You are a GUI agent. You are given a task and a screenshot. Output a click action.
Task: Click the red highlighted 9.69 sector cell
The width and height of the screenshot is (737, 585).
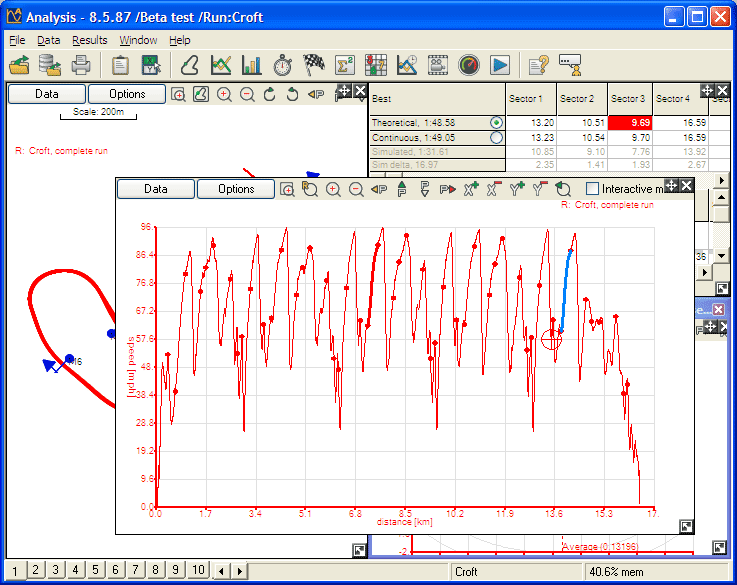628,122
